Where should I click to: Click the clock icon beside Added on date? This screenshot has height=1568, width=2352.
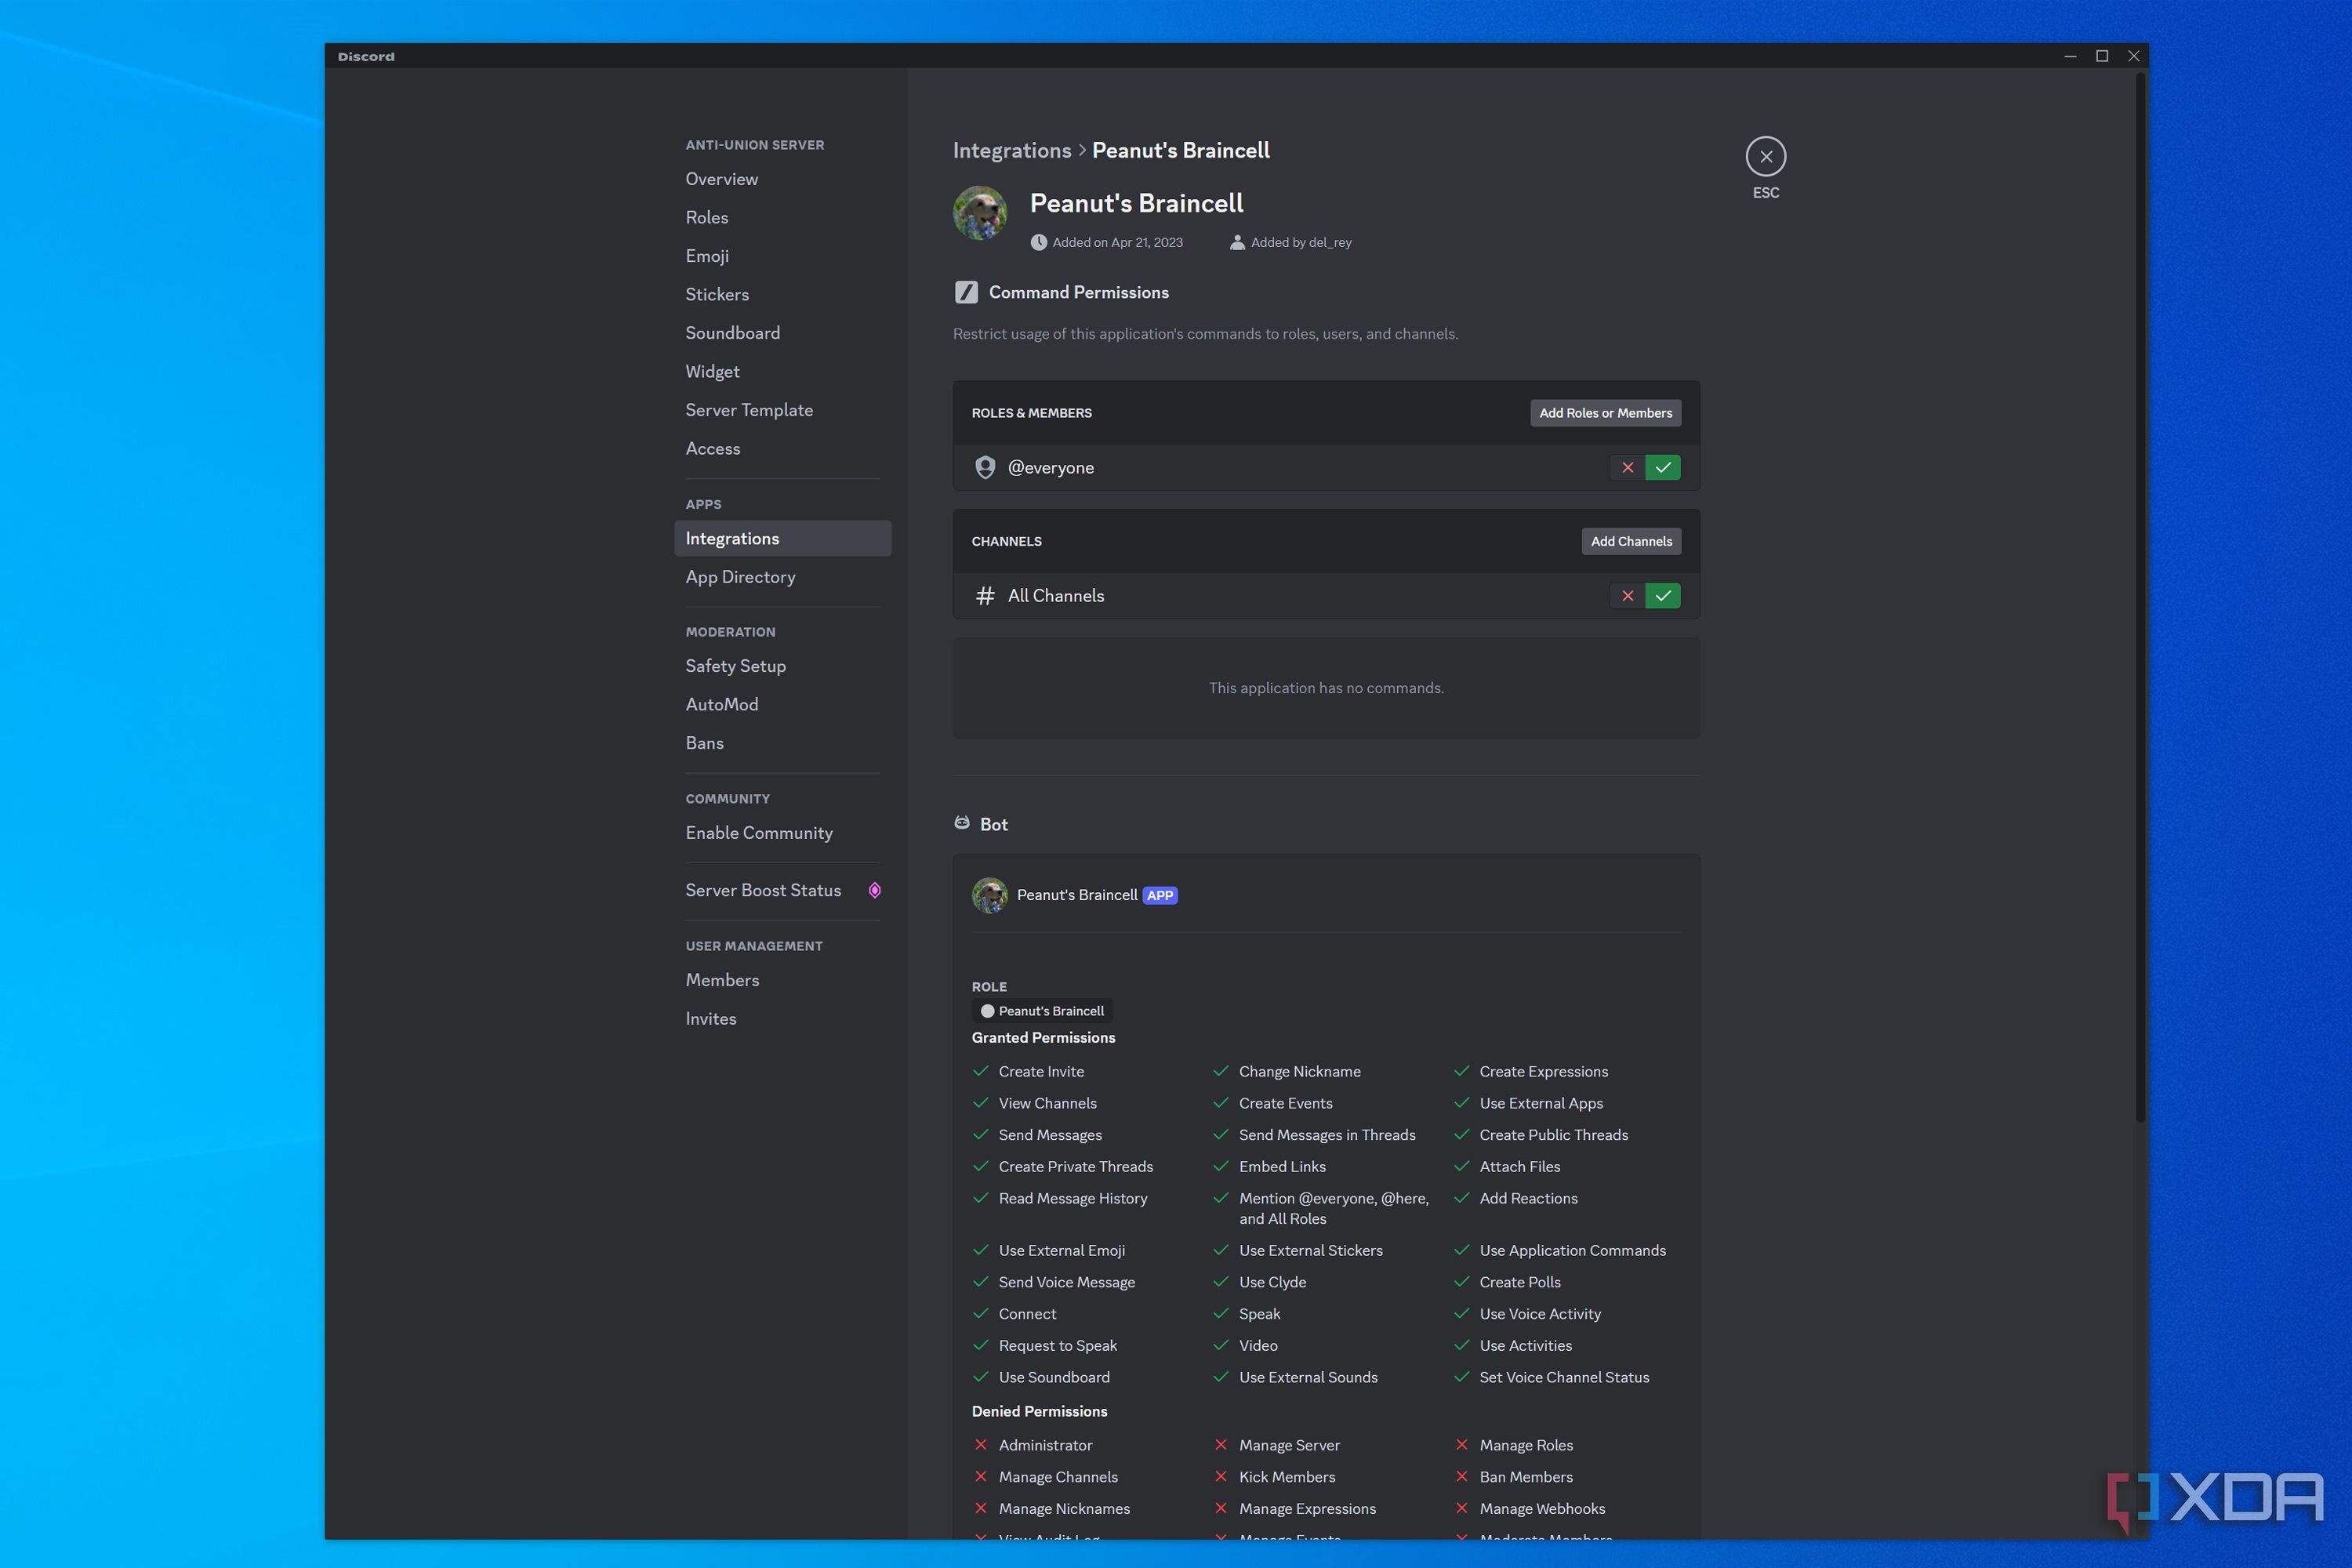tap(1038, 242)
